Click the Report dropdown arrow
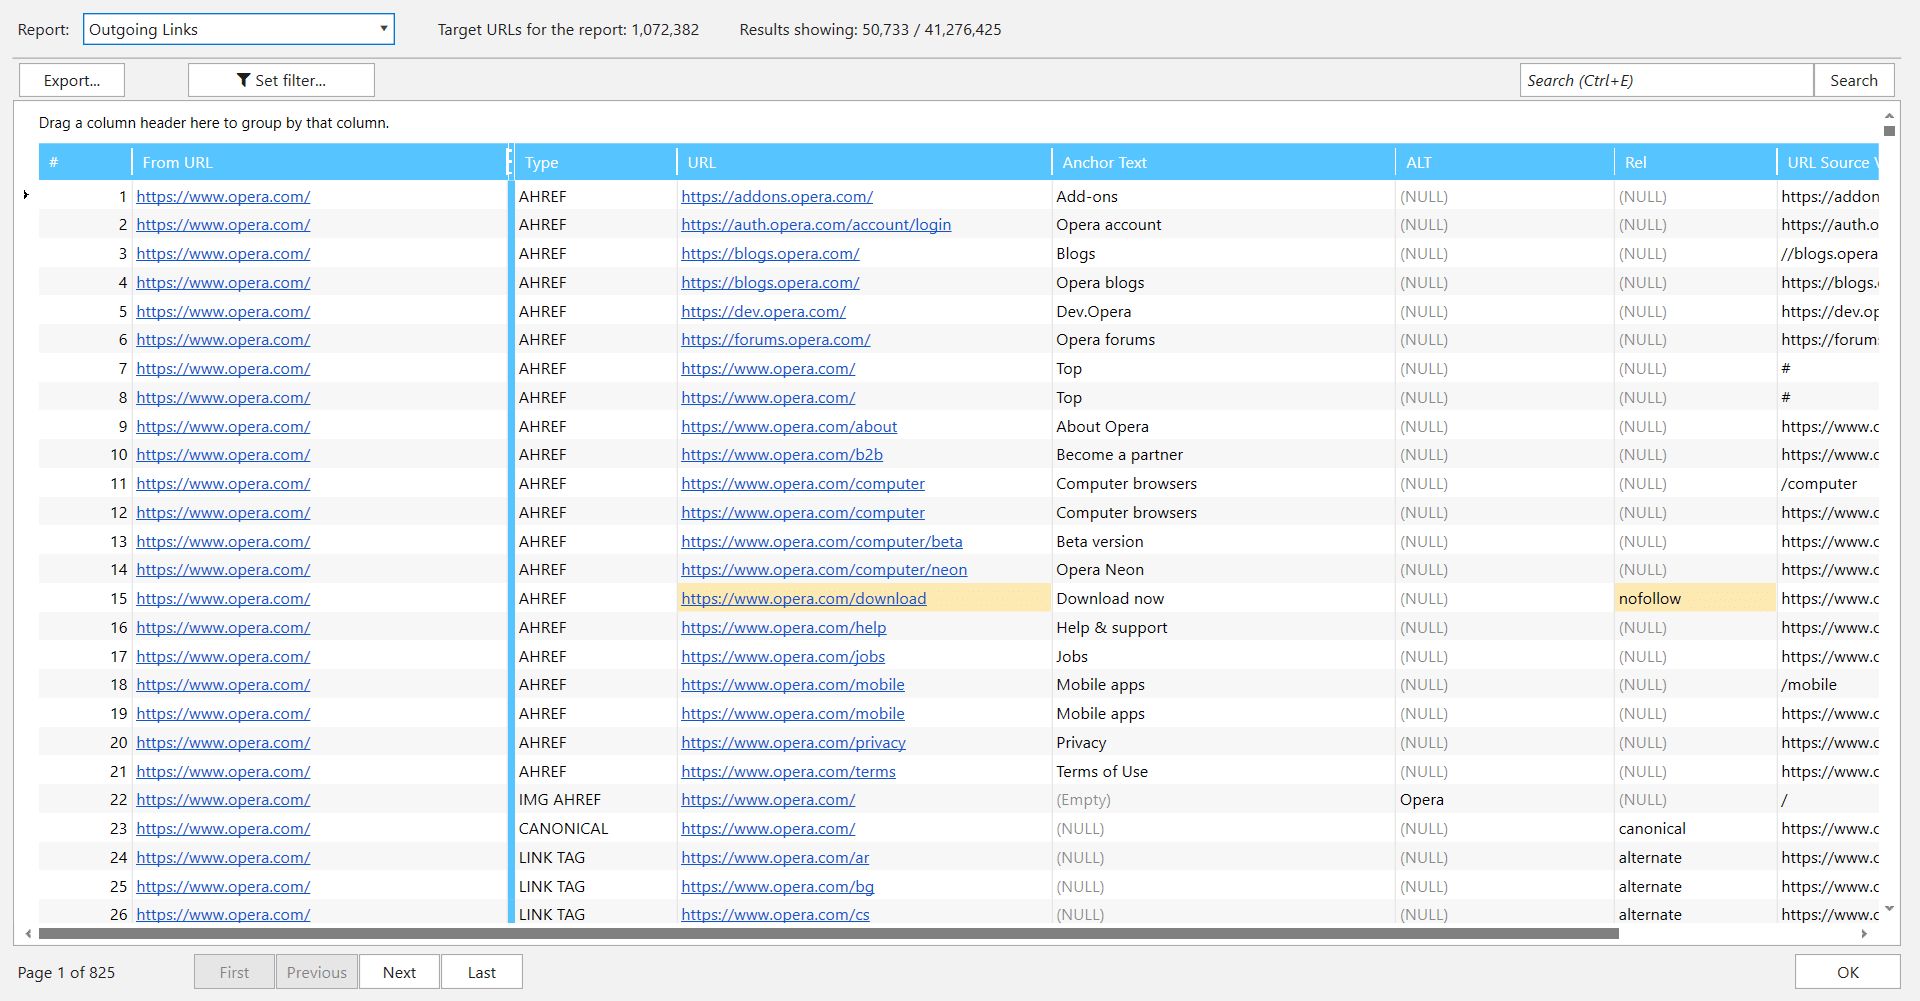The width and height of the screenshot is (1920, 1001). coord(383,29)
